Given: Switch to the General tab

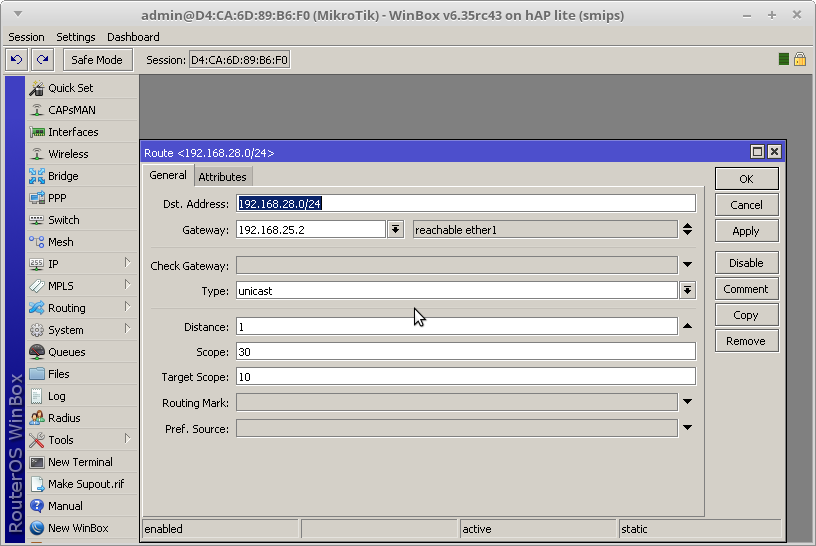Looking at the screenshot, I should 168,175.
